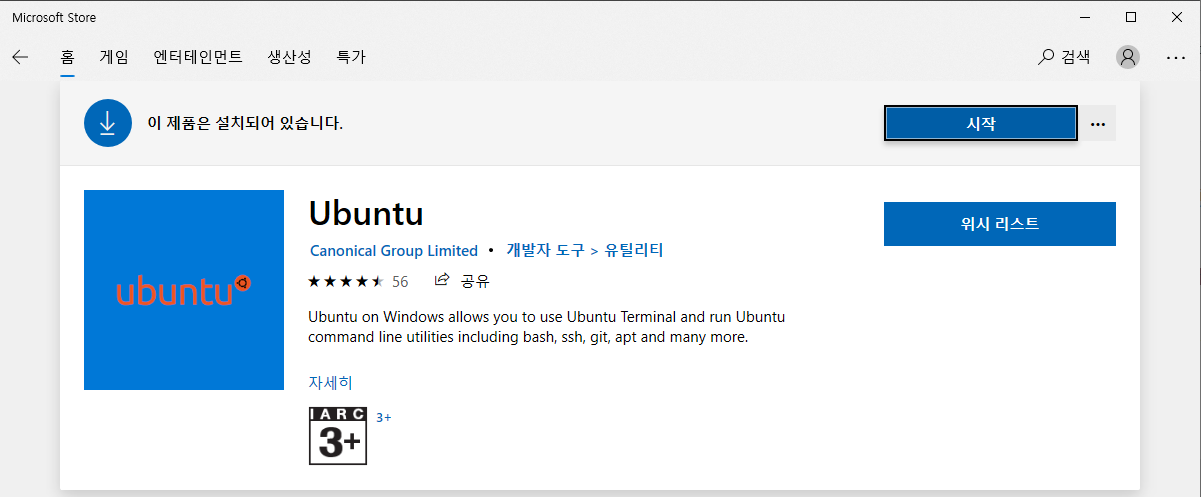Open the 자세히 details link
Image resolution: width=1201 pixels, height=497 pixels.
(331, 382)
